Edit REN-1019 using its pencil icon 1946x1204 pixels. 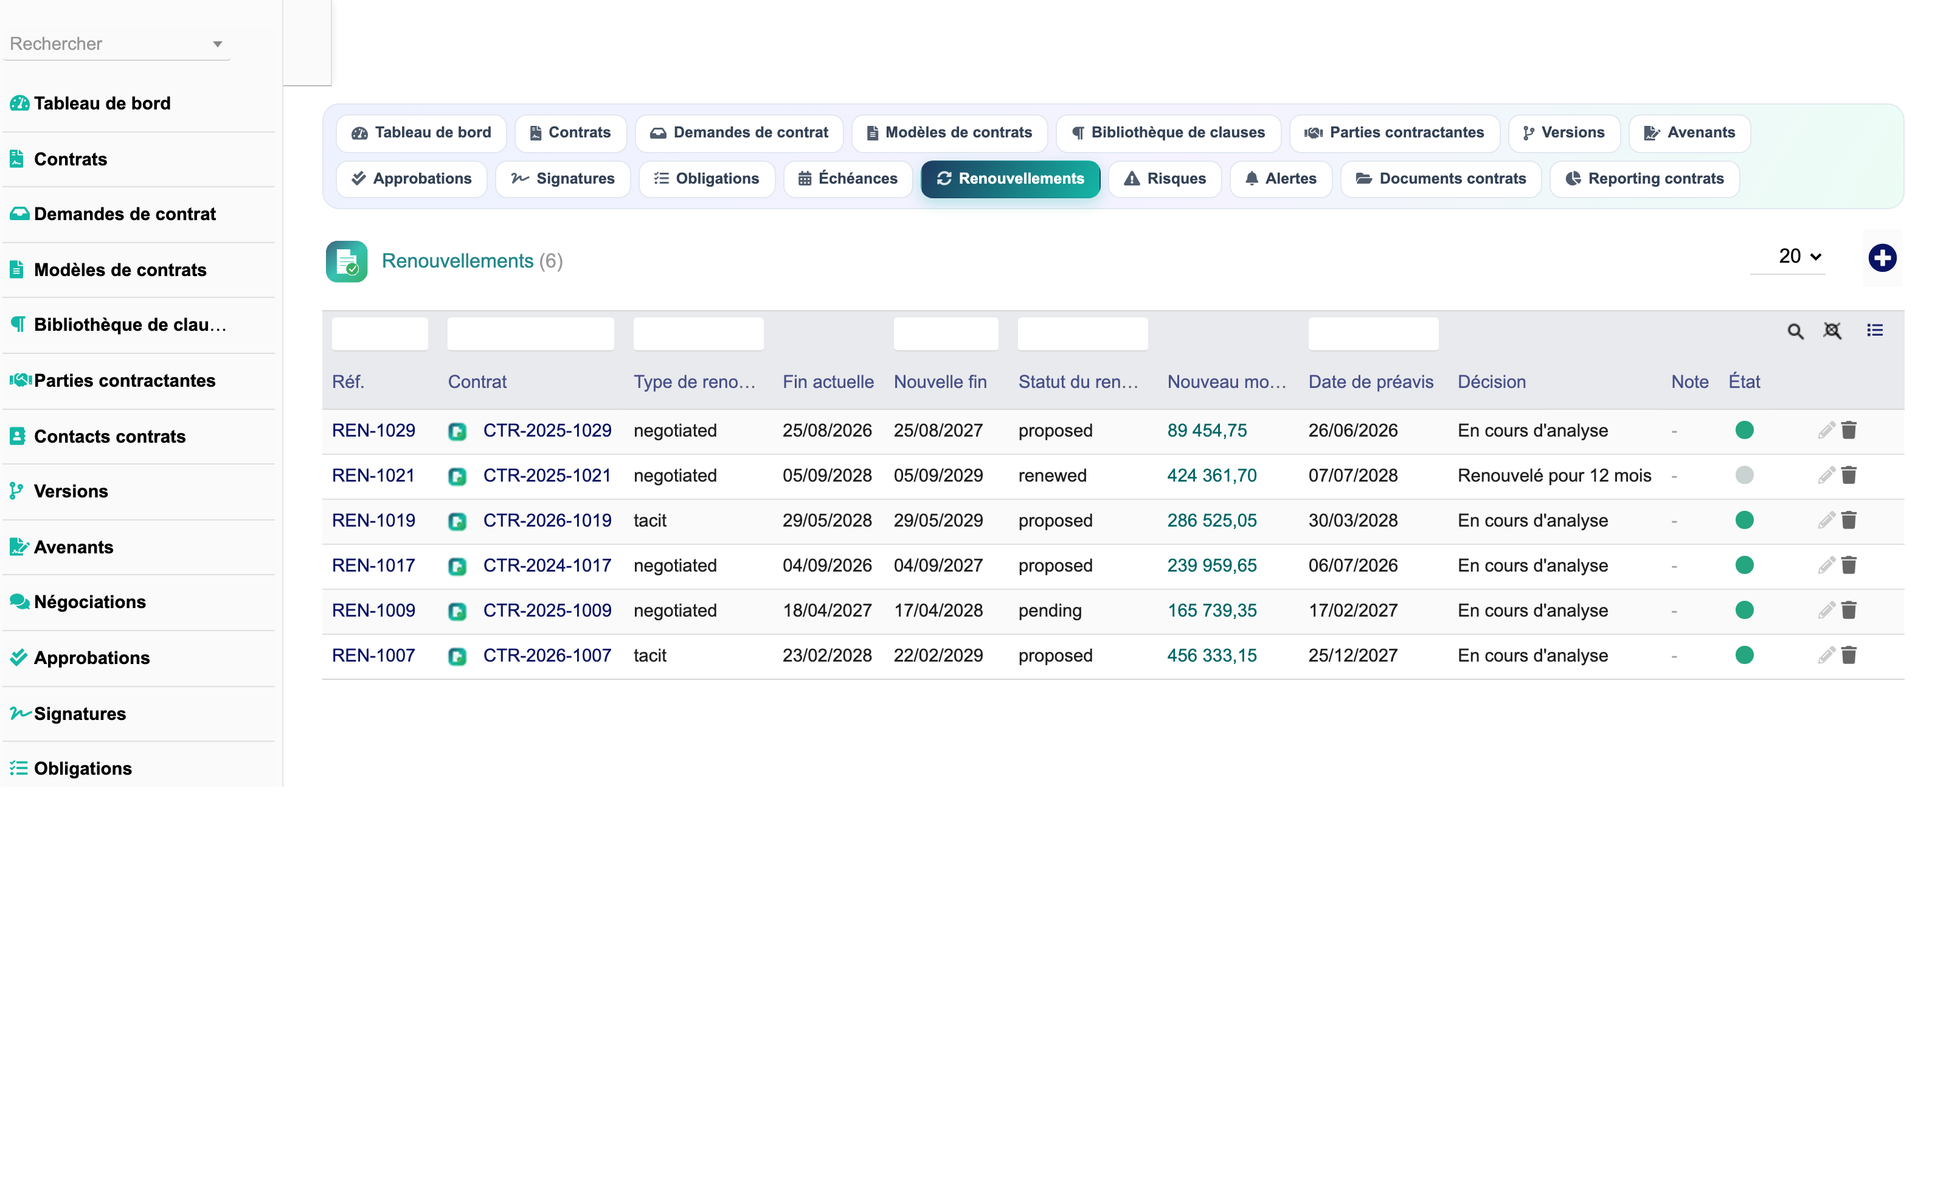[1826, 520]
